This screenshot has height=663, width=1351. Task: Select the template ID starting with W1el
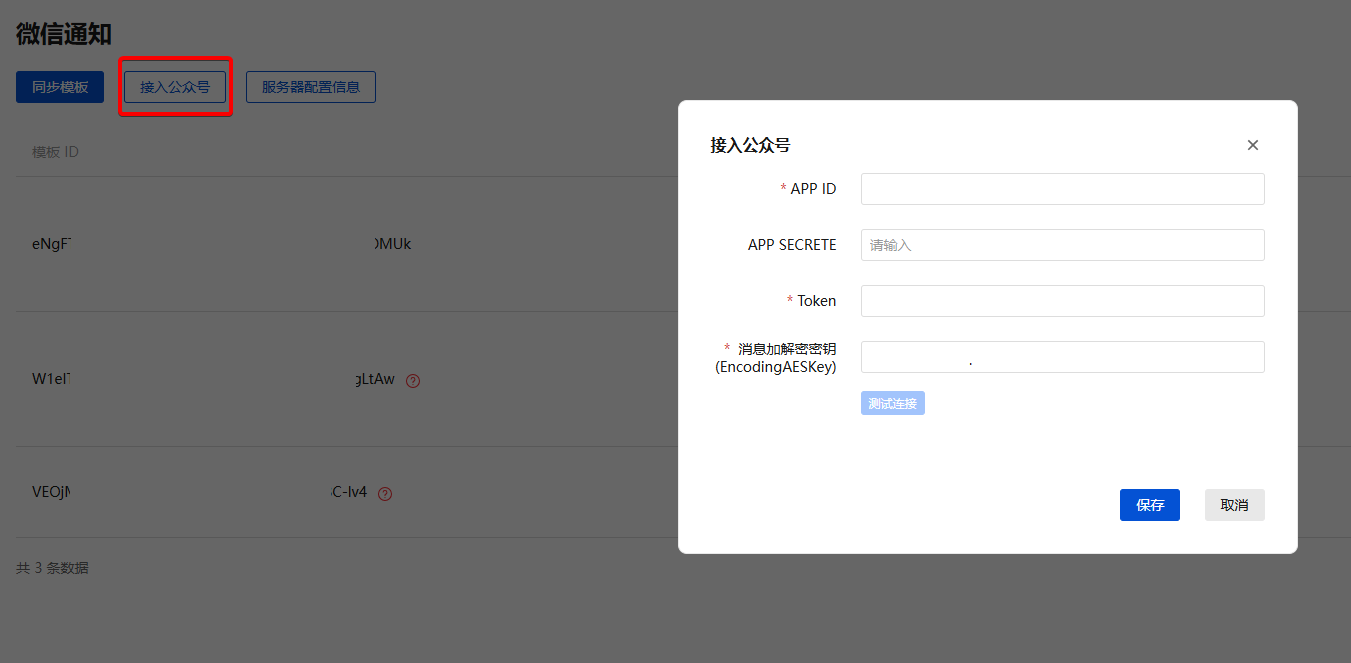(214, 379)
